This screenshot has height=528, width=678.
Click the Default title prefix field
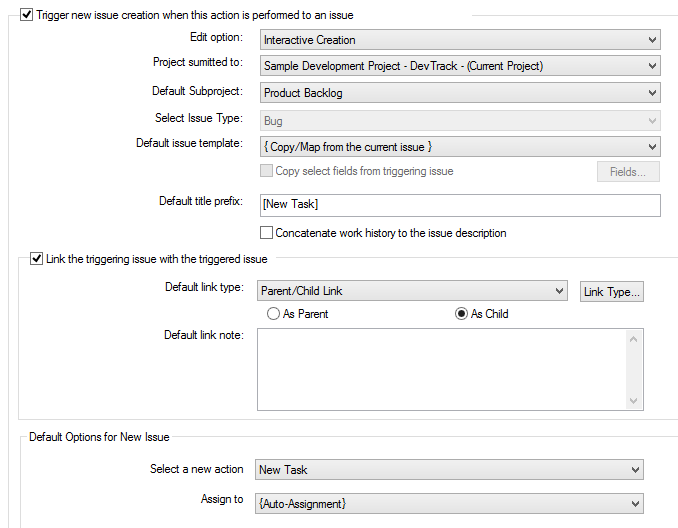460,205
